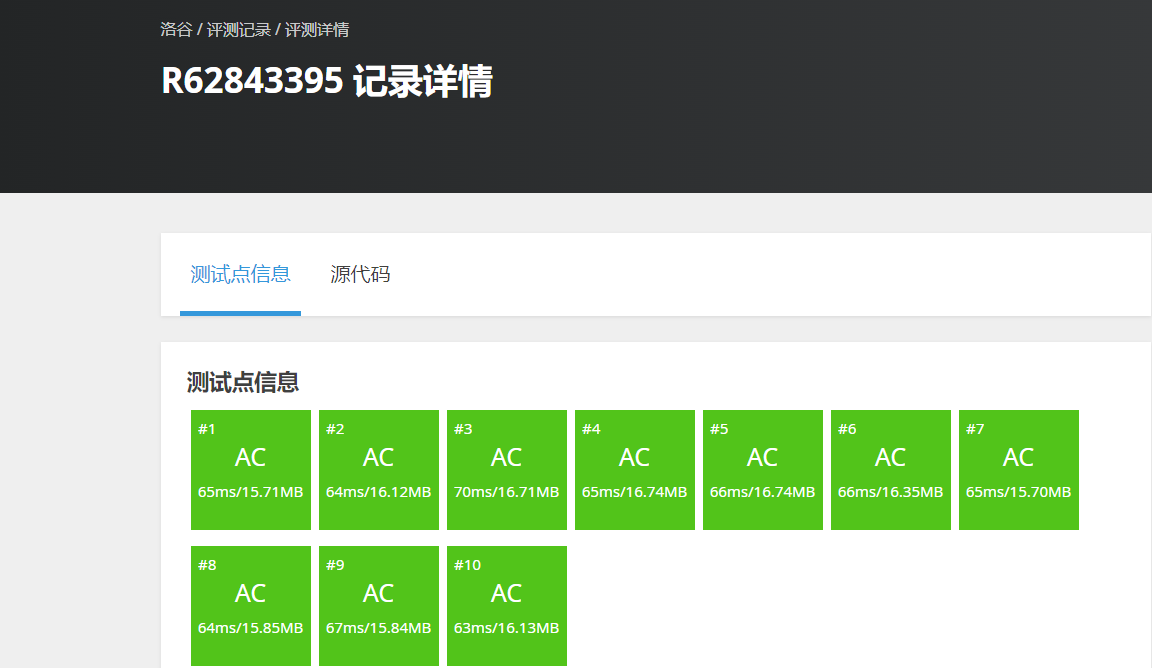The image size is (1152, 668).
Task: Open test case #9 with 67ms/15.84MB
Action: point(378,606)
